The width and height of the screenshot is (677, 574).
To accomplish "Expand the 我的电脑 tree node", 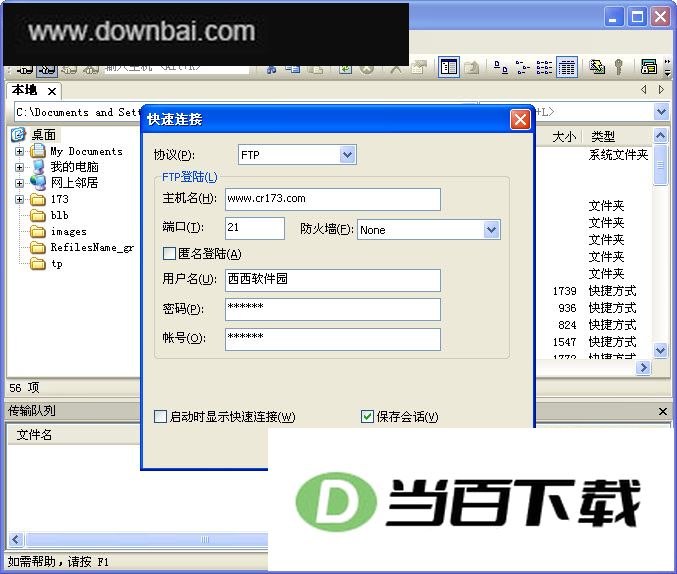I will (x=19, y=167).
